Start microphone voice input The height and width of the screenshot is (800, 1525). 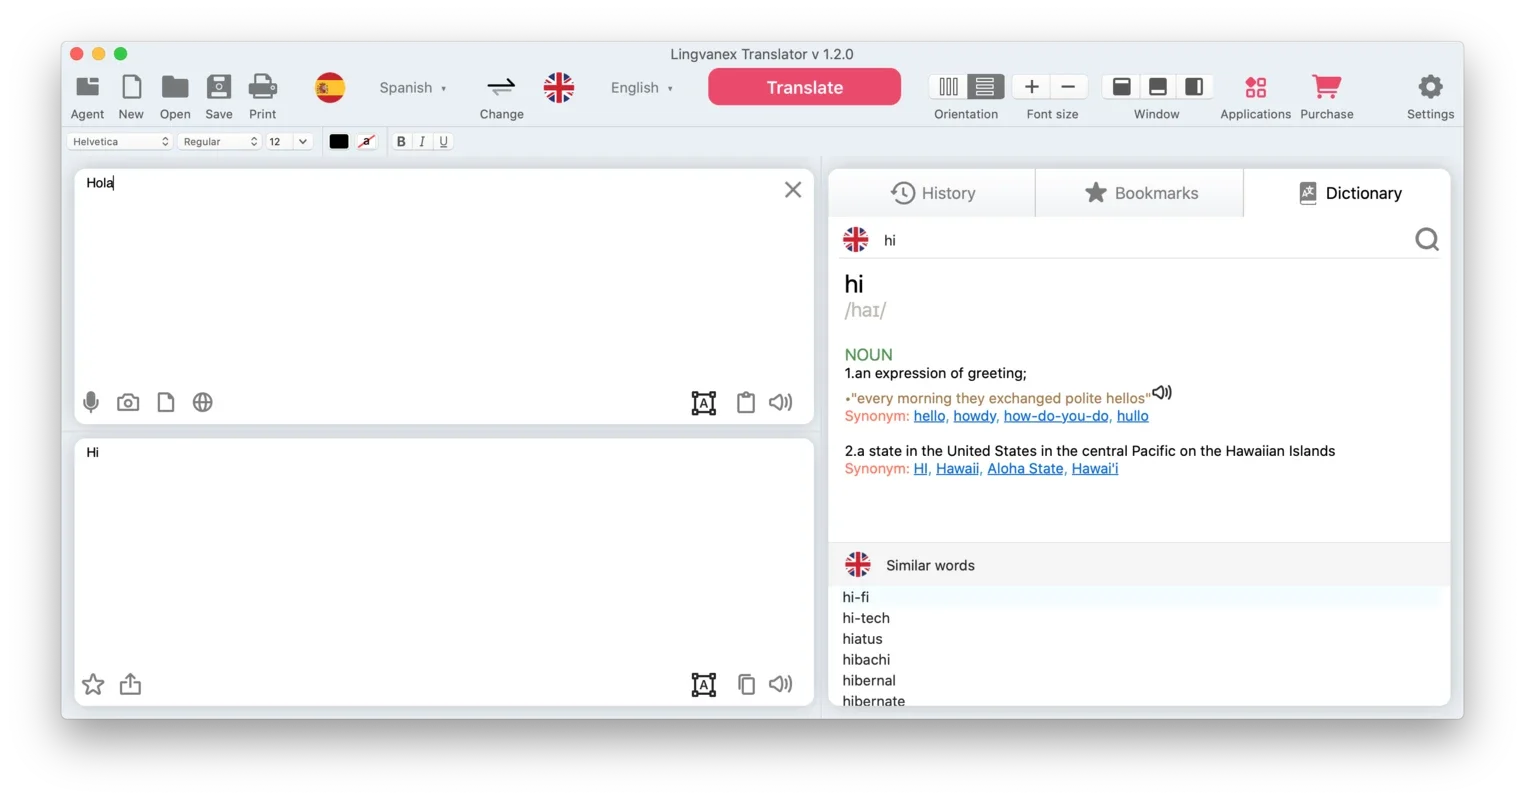tap(91, 402)
